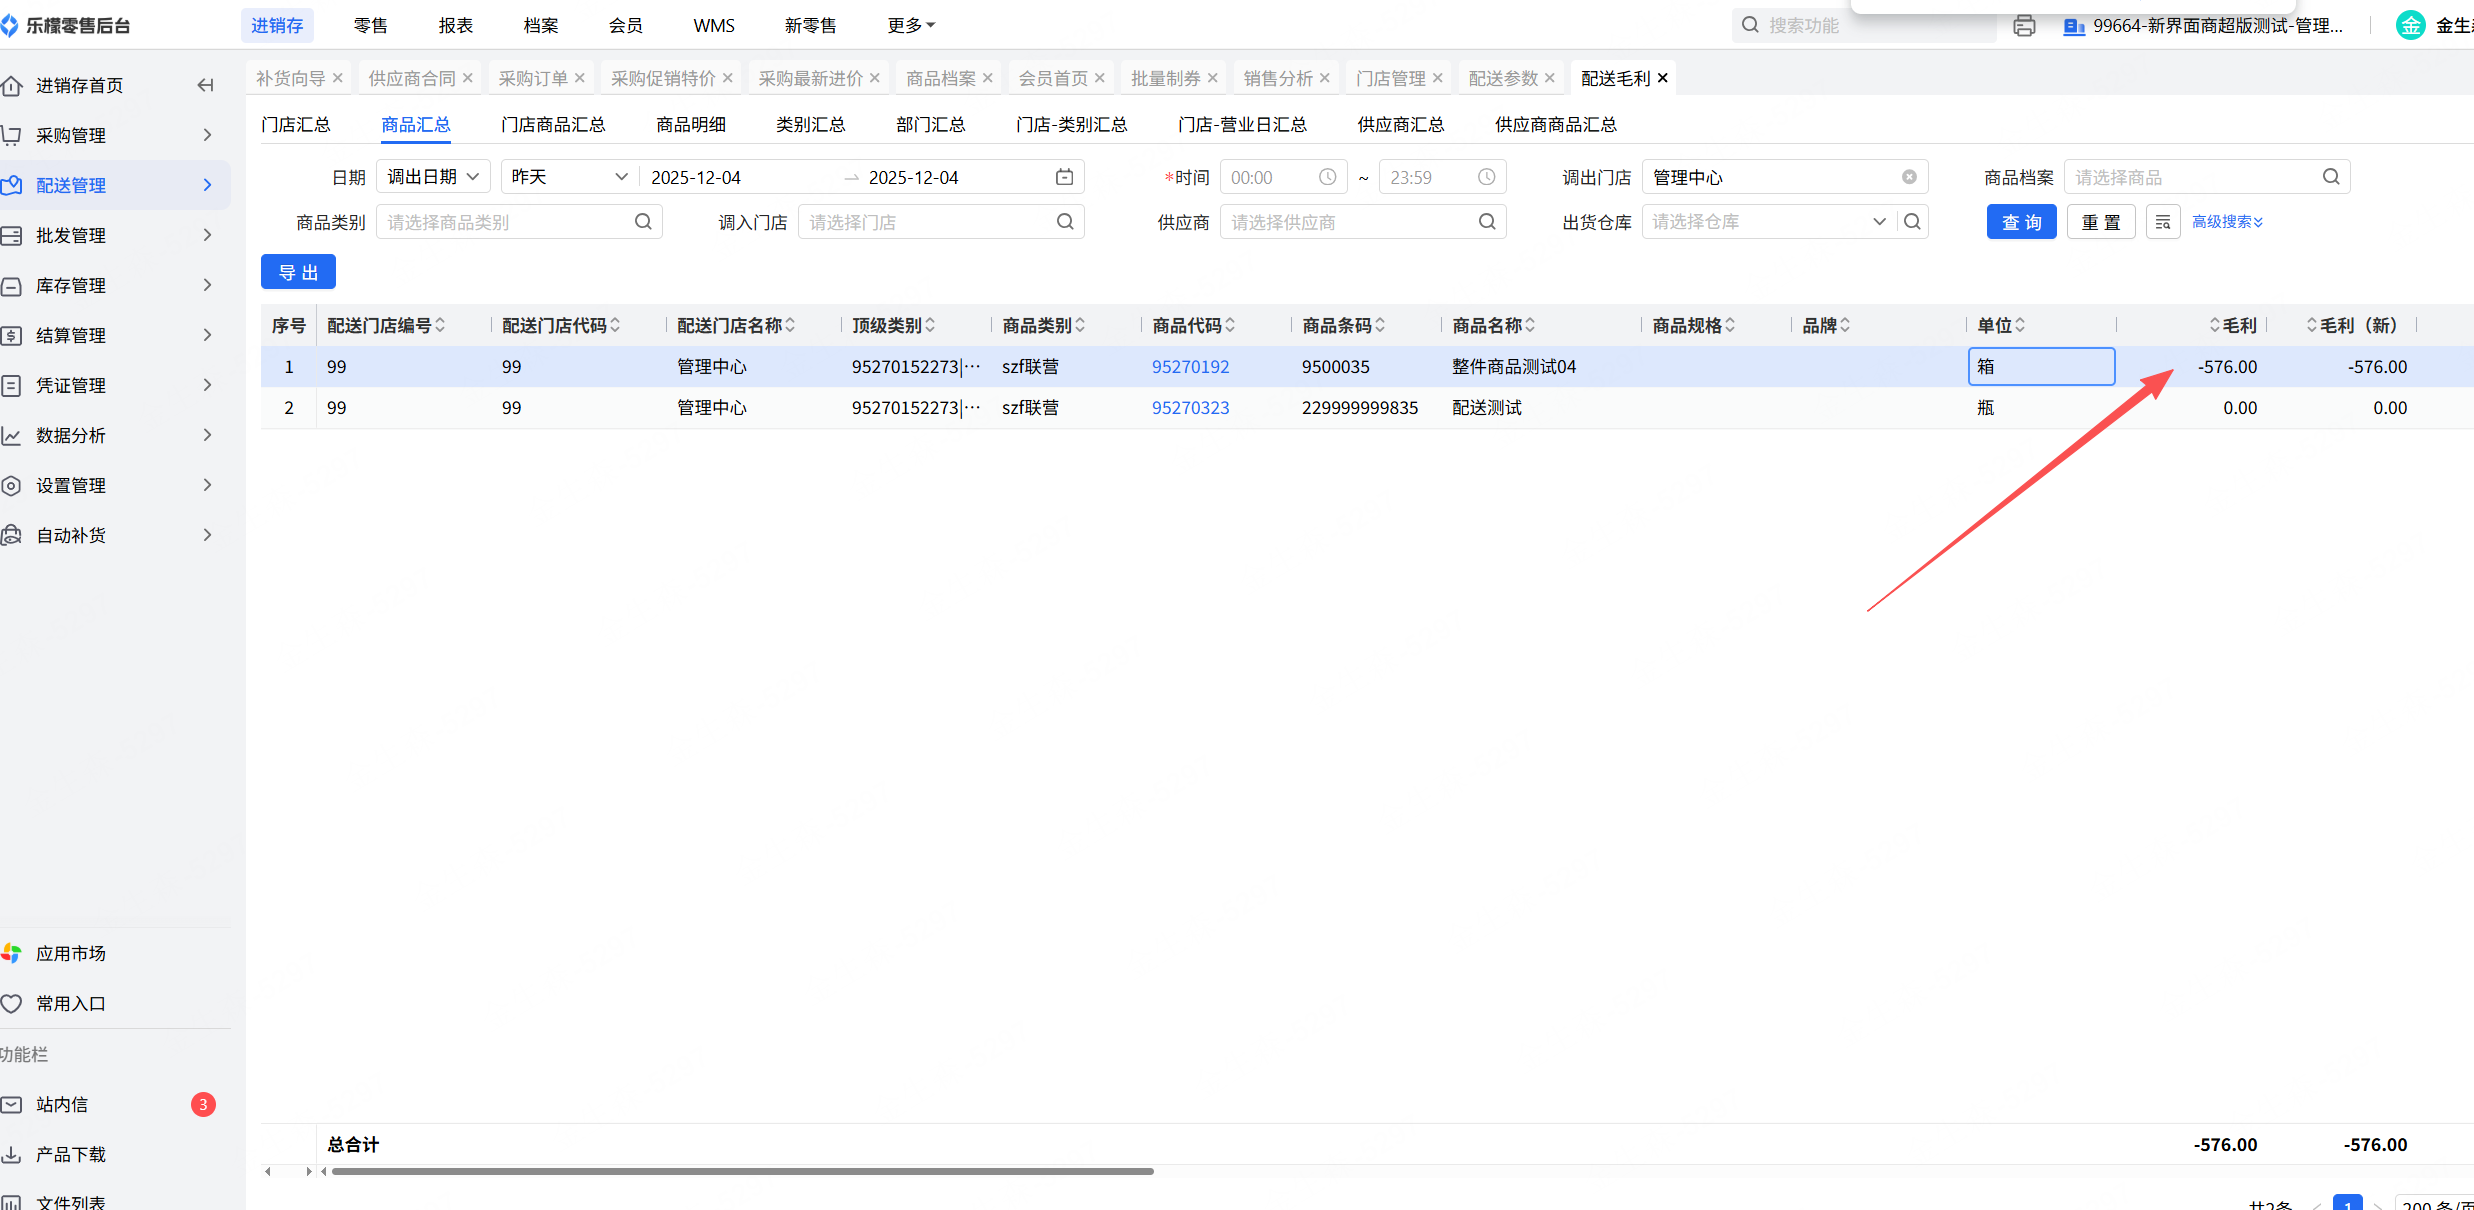Collapse sidebar with the arrow icon
This screenshot has width=2474, height=1210.
click(x=205, y=85)
